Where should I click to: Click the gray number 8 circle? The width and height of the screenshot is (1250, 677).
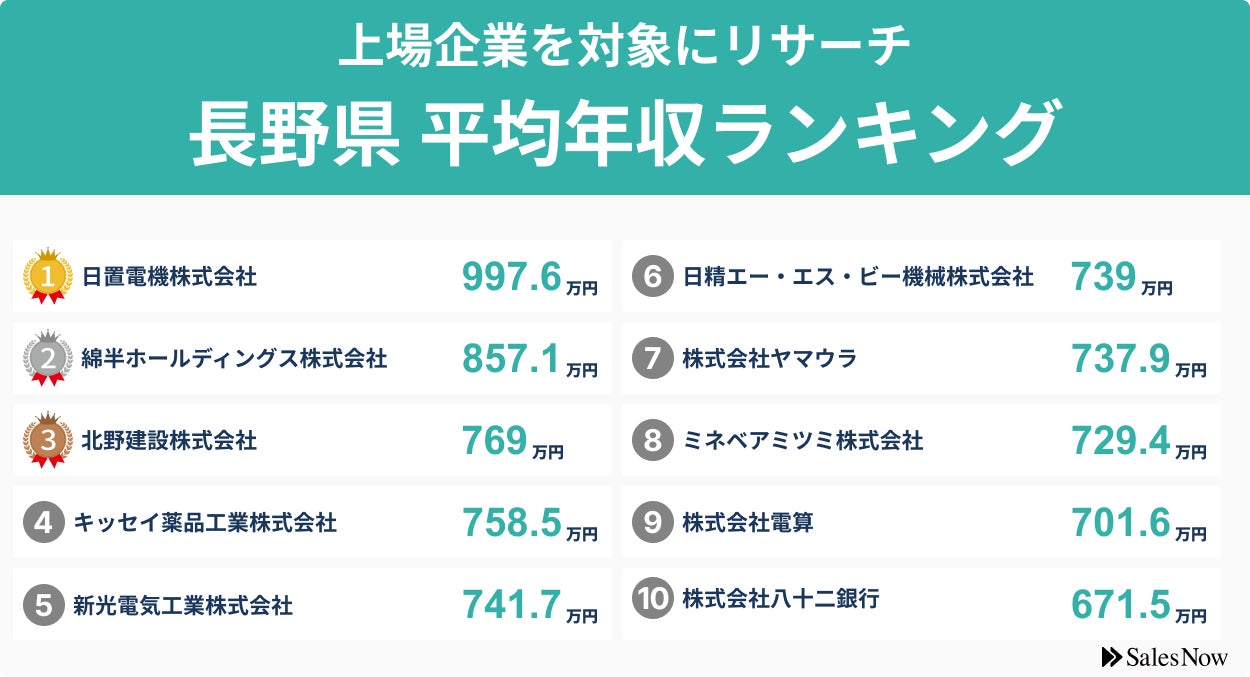[x=652, y=440]
